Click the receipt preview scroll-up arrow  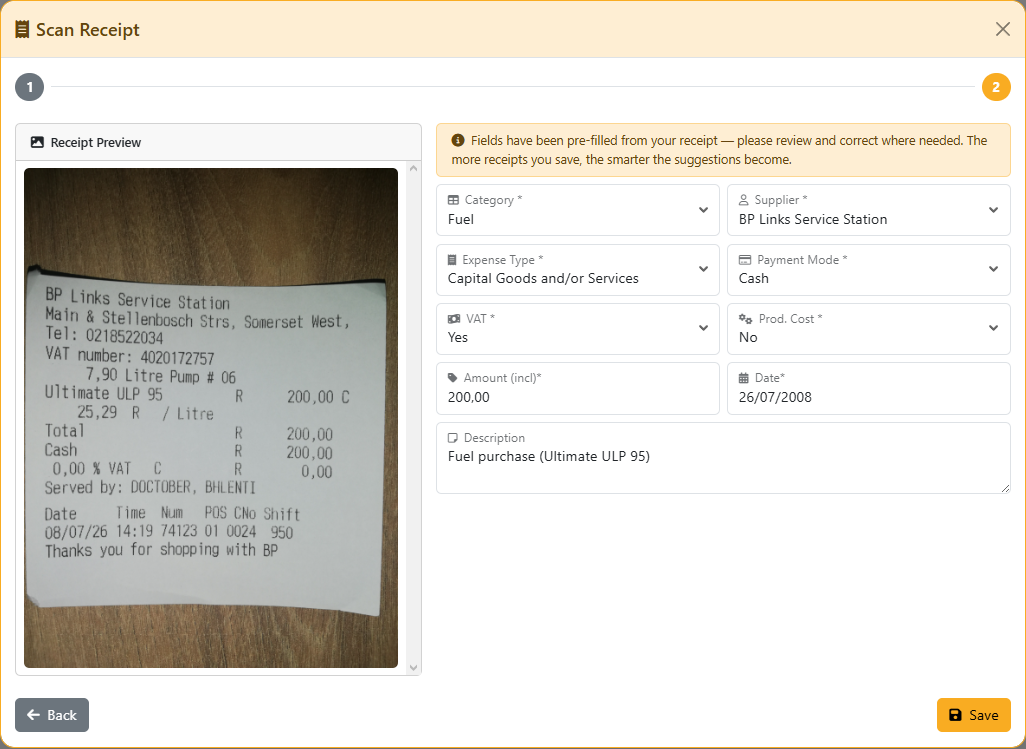pyautogui.click(x=413, y=169)
